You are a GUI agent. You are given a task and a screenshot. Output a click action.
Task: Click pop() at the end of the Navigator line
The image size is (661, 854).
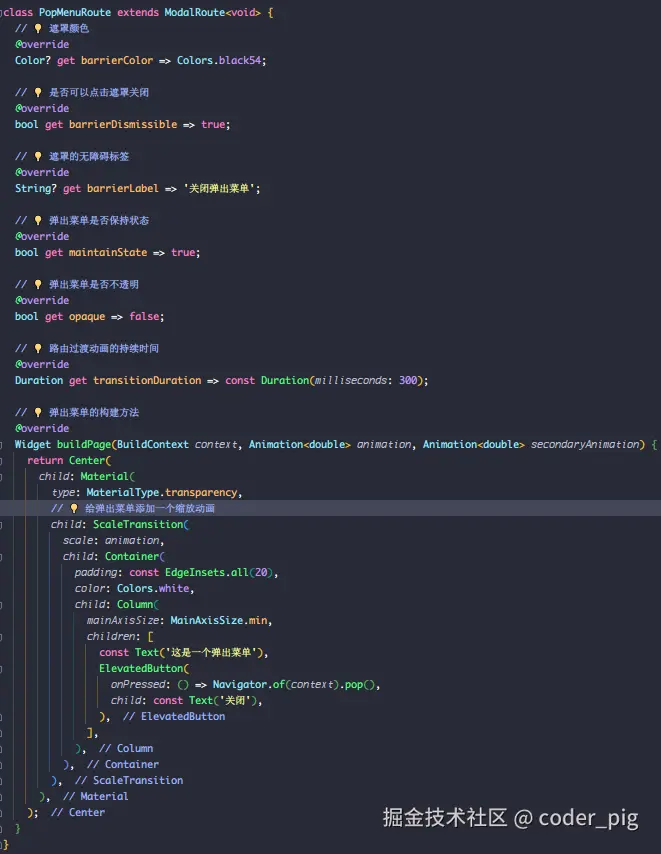359,685
